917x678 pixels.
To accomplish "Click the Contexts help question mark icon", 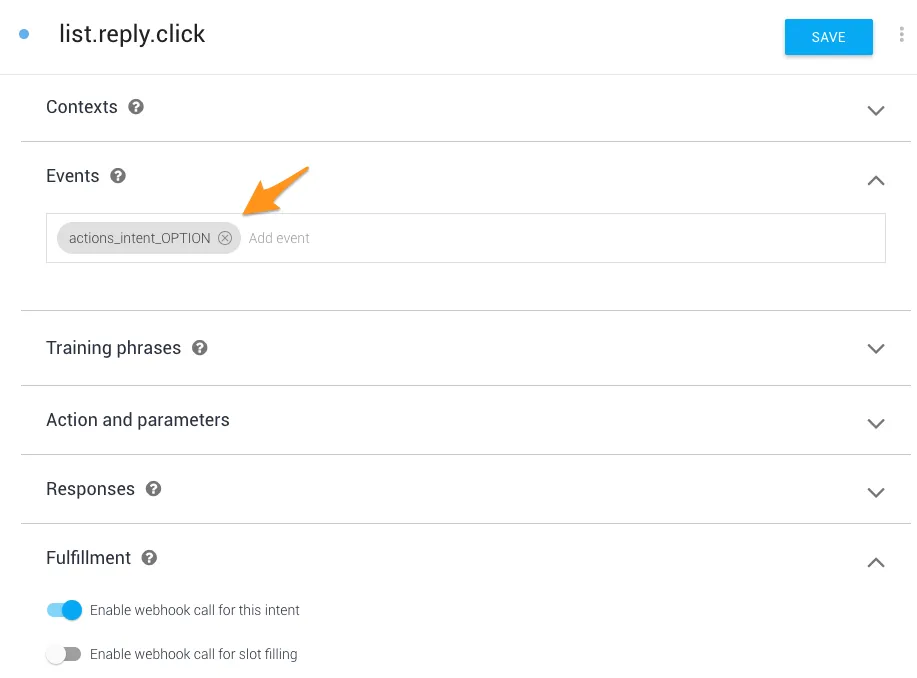I will click(136, 107).
